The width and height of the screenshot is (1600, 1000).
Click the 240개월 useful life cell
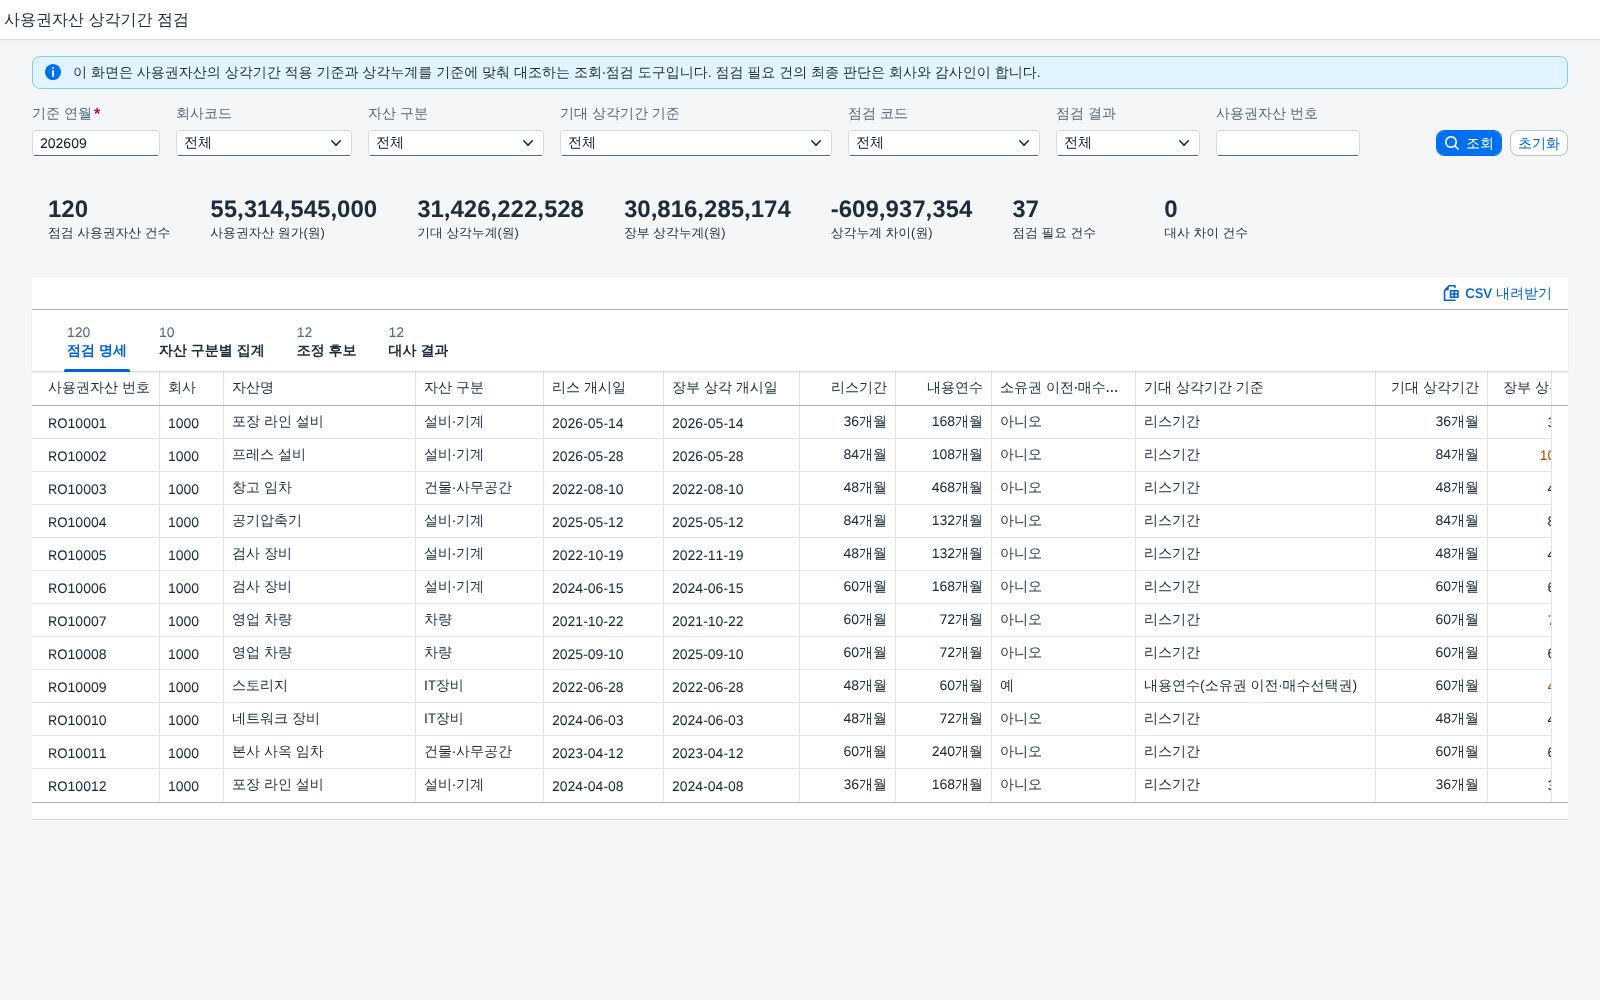pos(957,752)
